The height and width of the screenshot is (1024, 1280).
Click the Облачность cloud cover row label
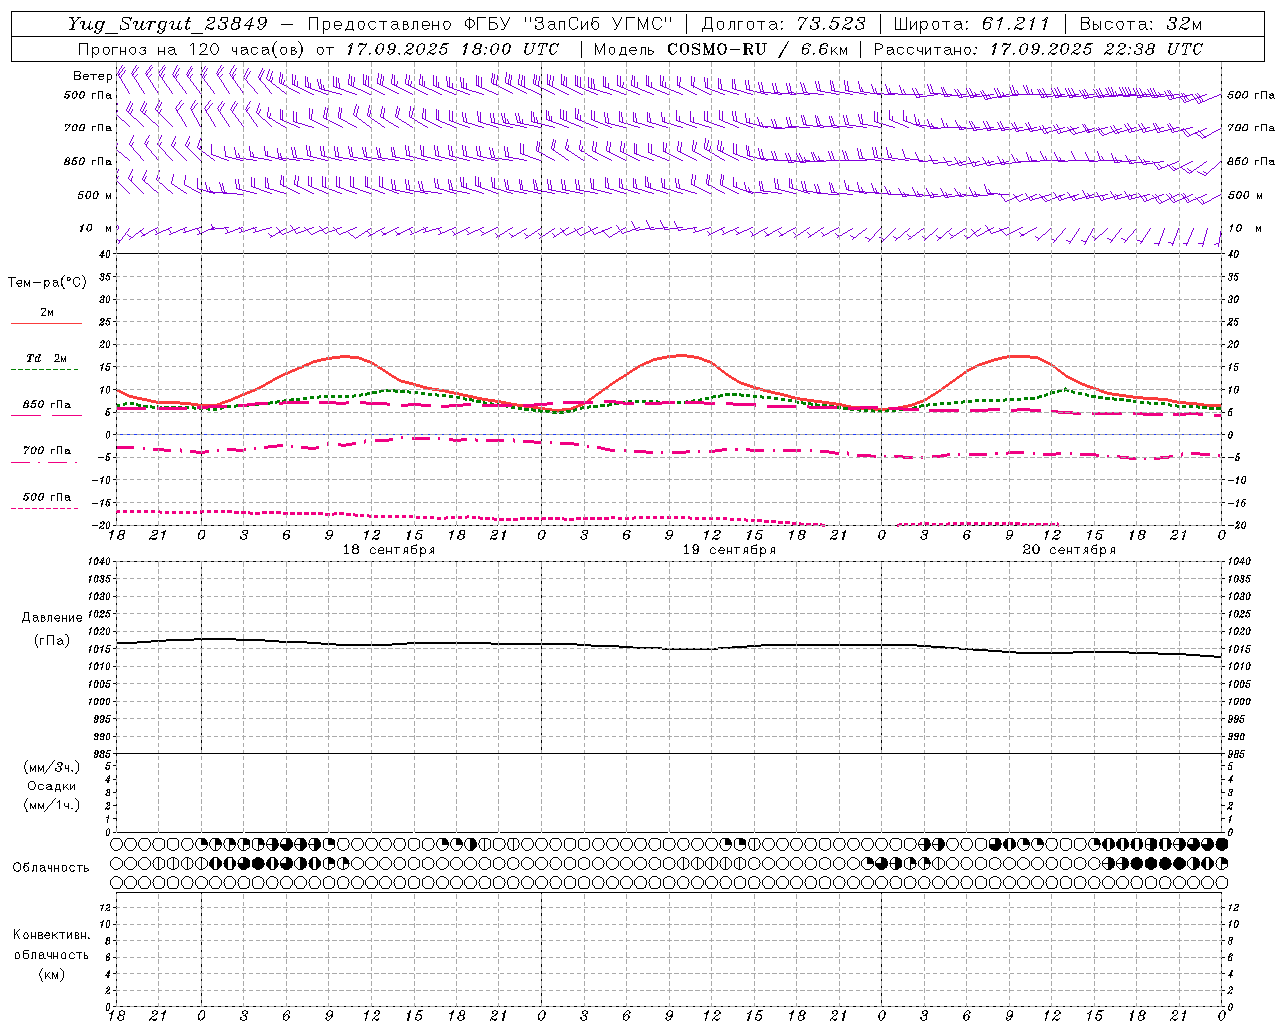coord(51,868)
